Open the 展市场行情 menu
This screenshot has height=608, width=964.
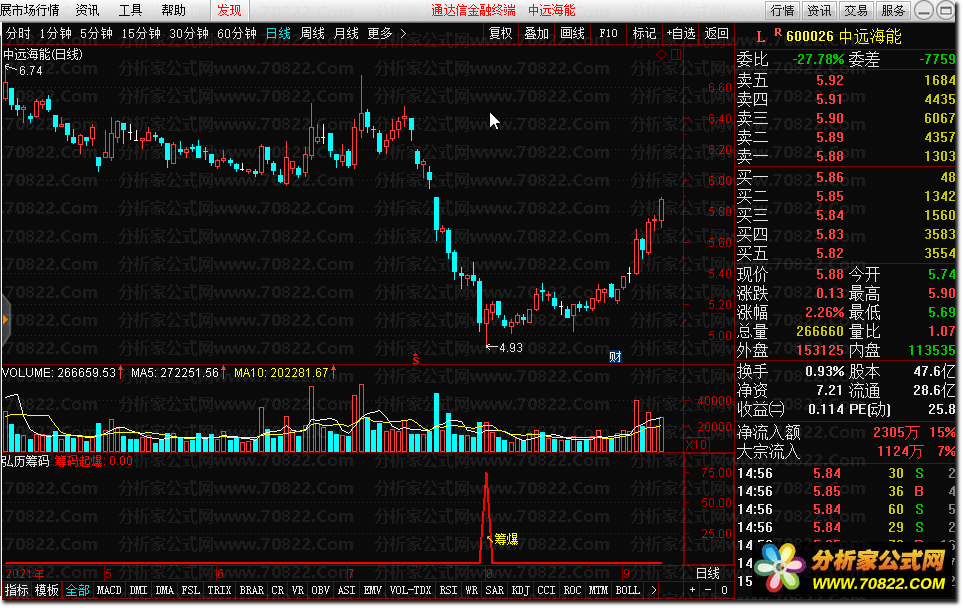30,10
